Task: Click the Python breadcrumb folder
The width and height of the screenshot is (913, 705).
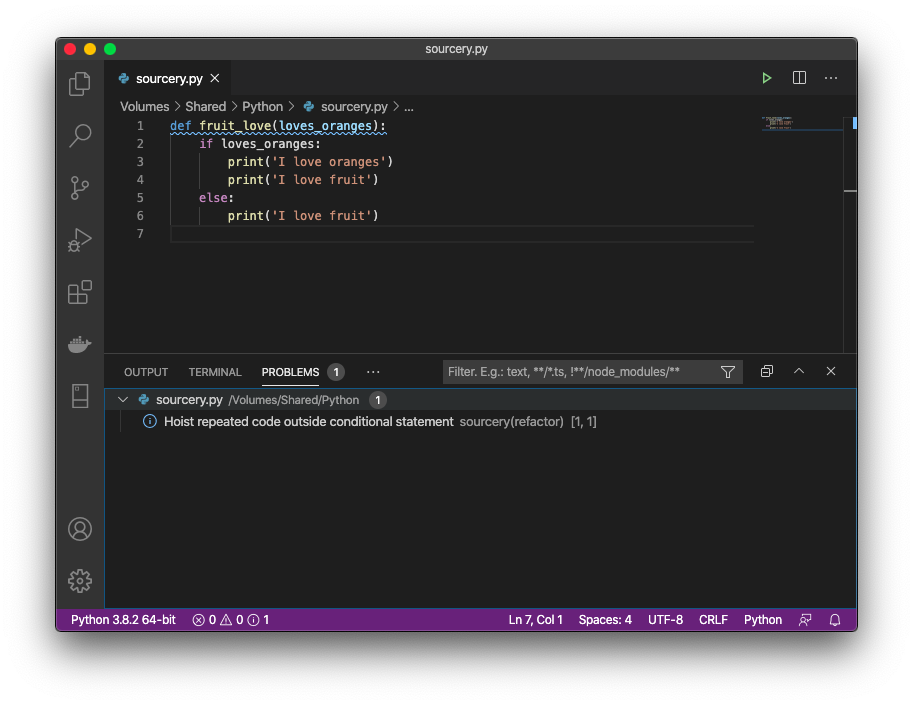Action: coord(263,107)
